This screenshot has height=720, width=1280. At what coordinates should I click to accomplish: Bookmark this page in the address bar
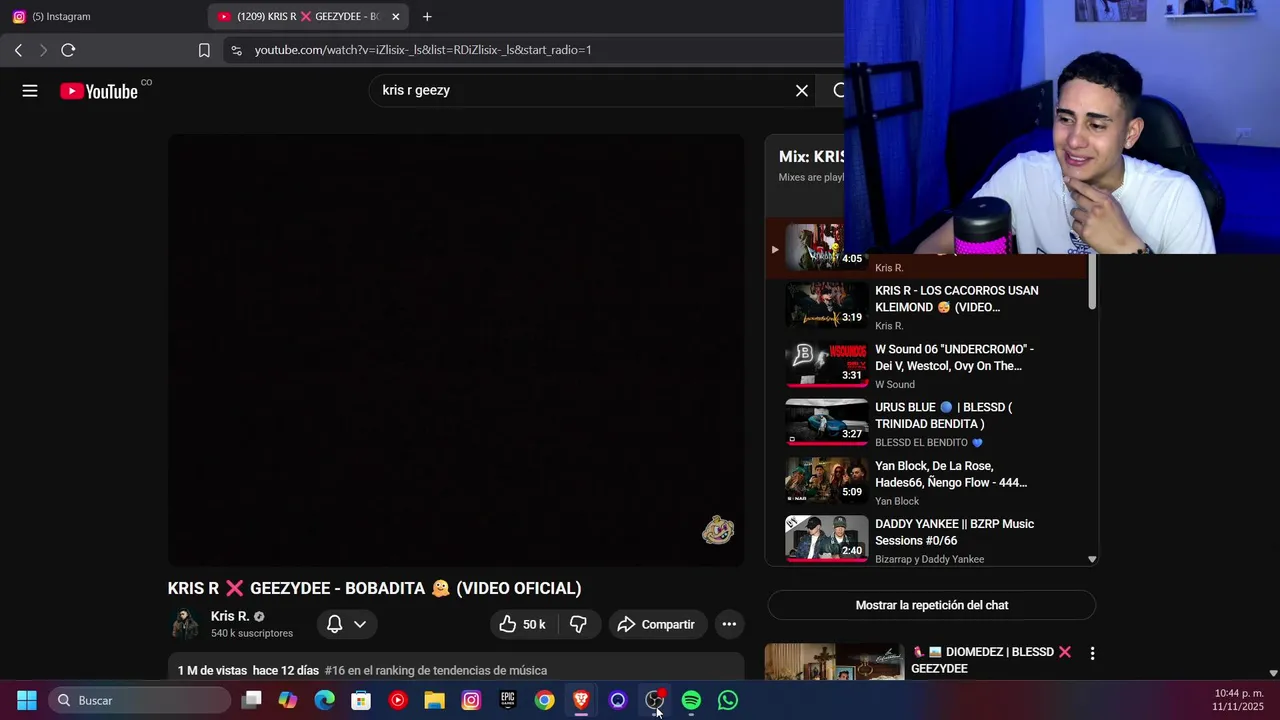(204, 50)
